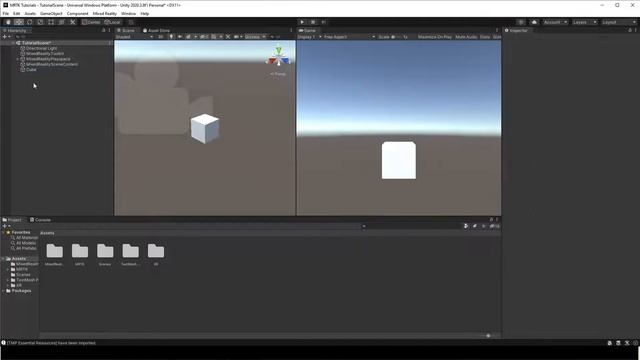The image size is (640, 360).
Task: Open the Help menu
Action: [x=144, y=13]
